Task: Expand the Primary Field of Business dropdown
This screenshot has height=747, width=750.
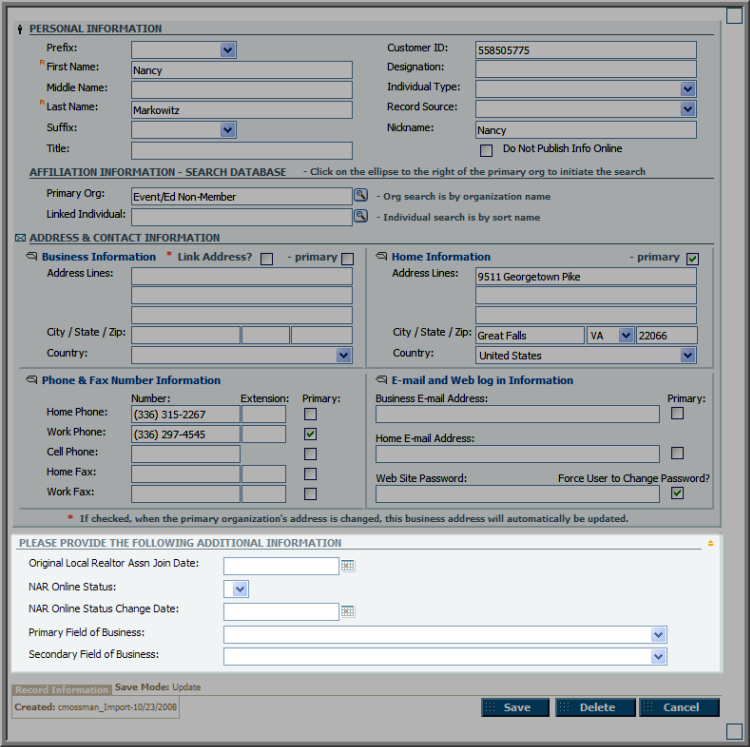Action: 445,635
